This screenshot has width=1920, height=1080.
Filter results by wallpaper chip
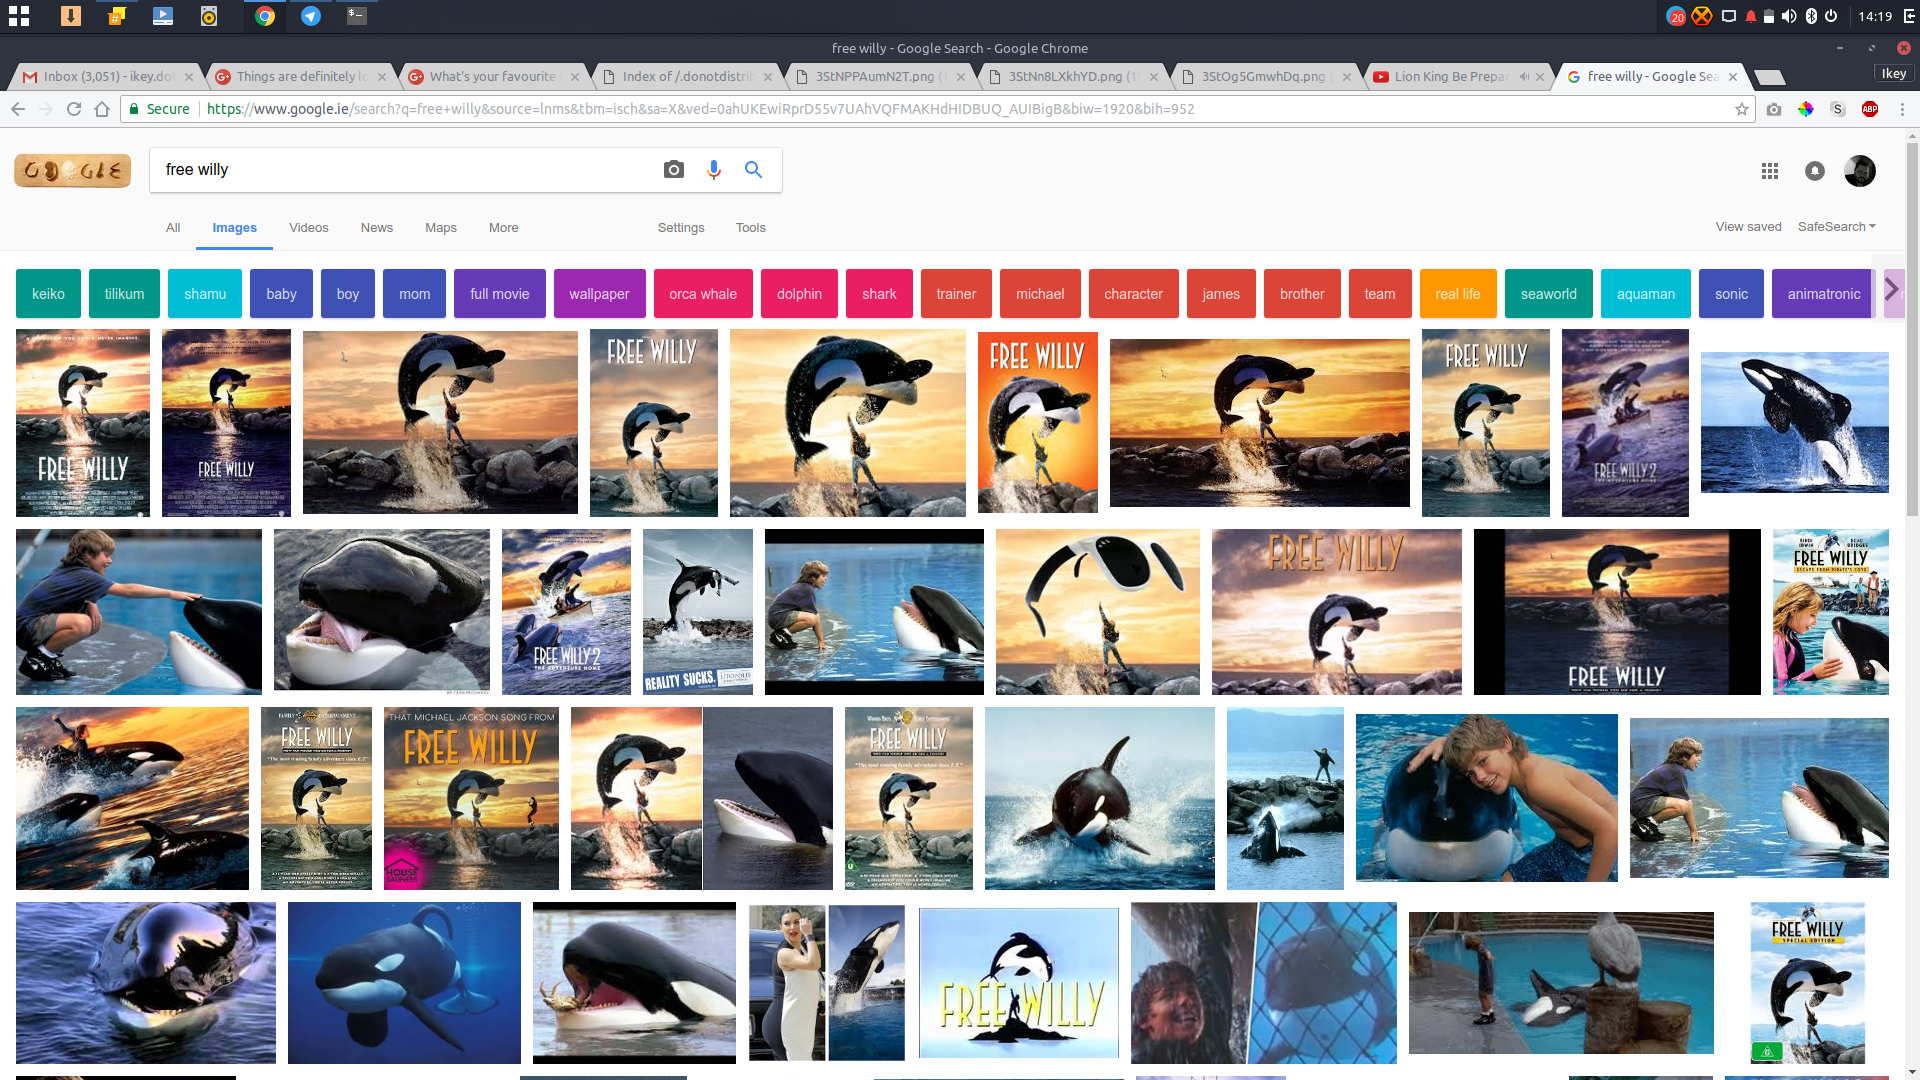point(599,294)
